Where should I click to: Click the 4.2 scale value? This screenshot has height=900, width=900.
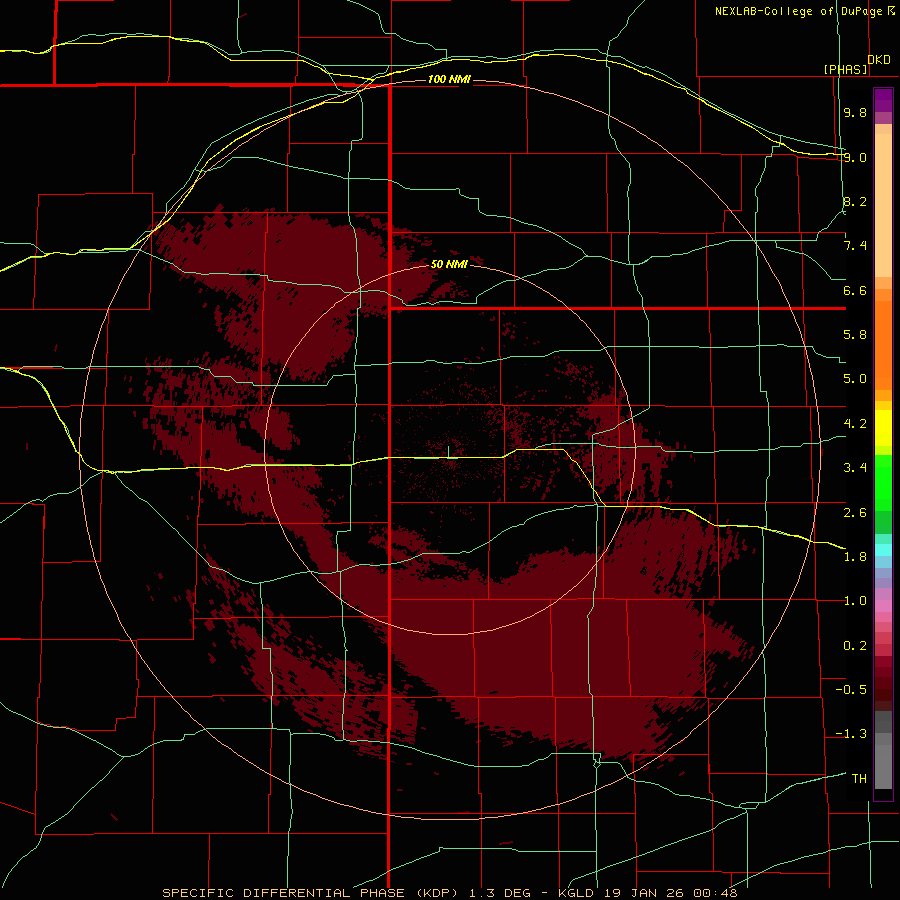pos(855,424)
